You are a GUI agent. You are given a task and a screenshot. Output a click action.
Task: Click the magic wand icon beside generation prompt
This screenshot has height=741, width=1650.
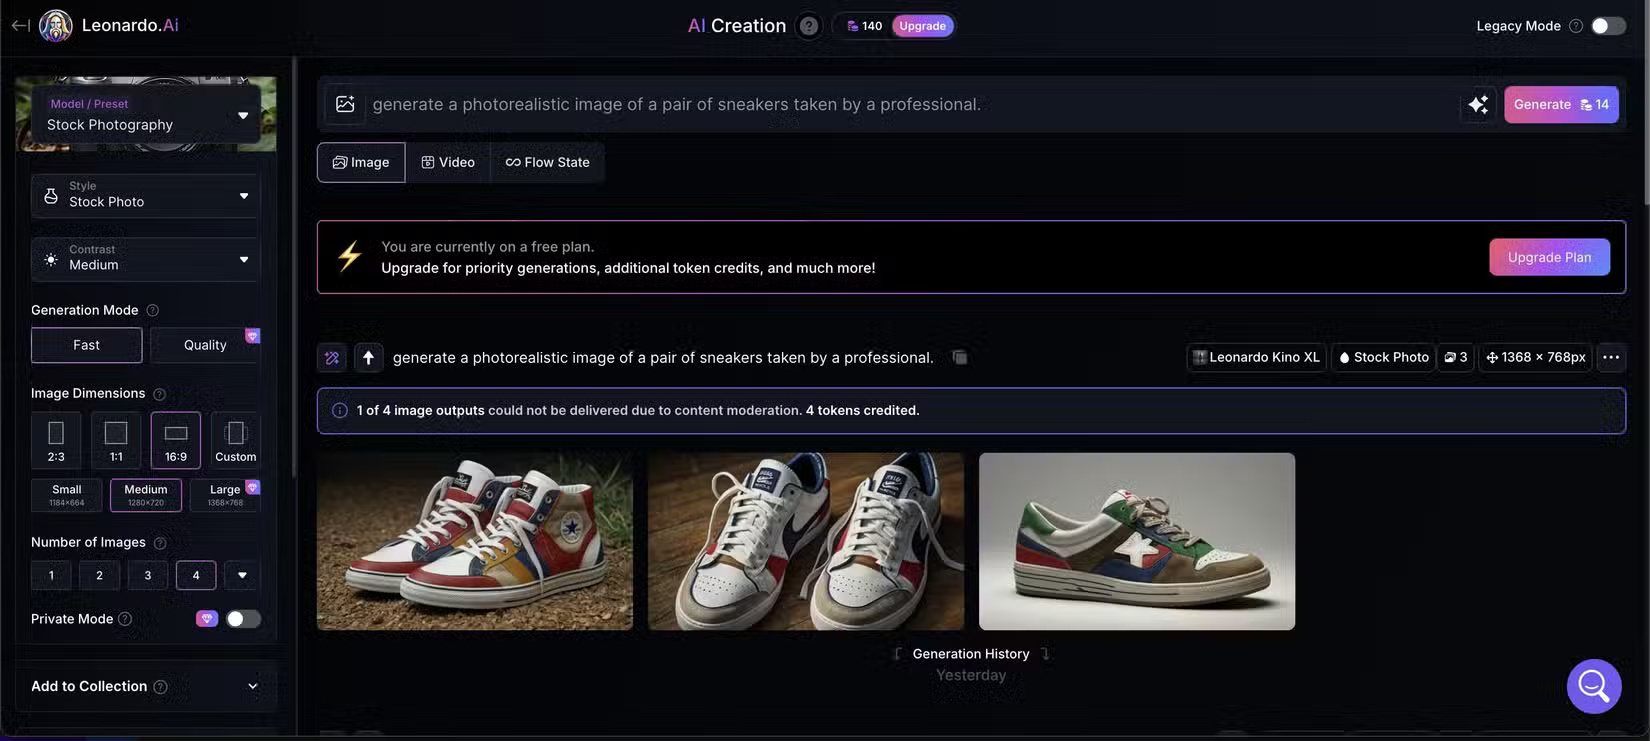click(x=332, y=358)
